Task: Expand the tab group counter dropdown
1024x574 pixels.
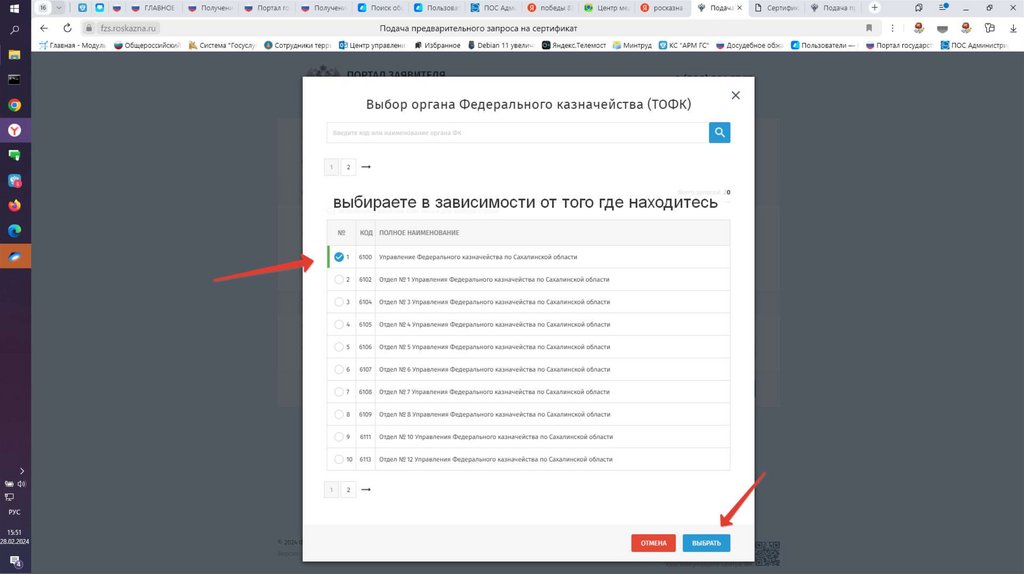Action: pyautogui.click(x=59, y=8)
